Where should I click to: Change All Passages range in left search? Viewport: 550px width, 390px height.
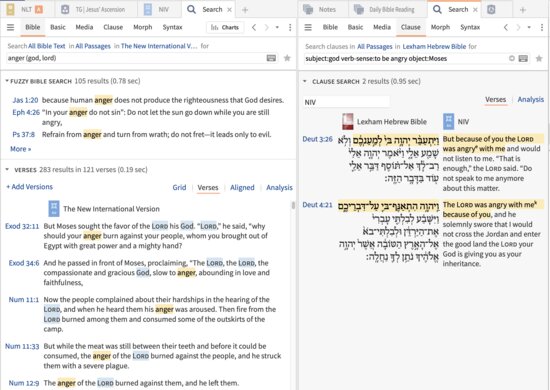[93, 46]
